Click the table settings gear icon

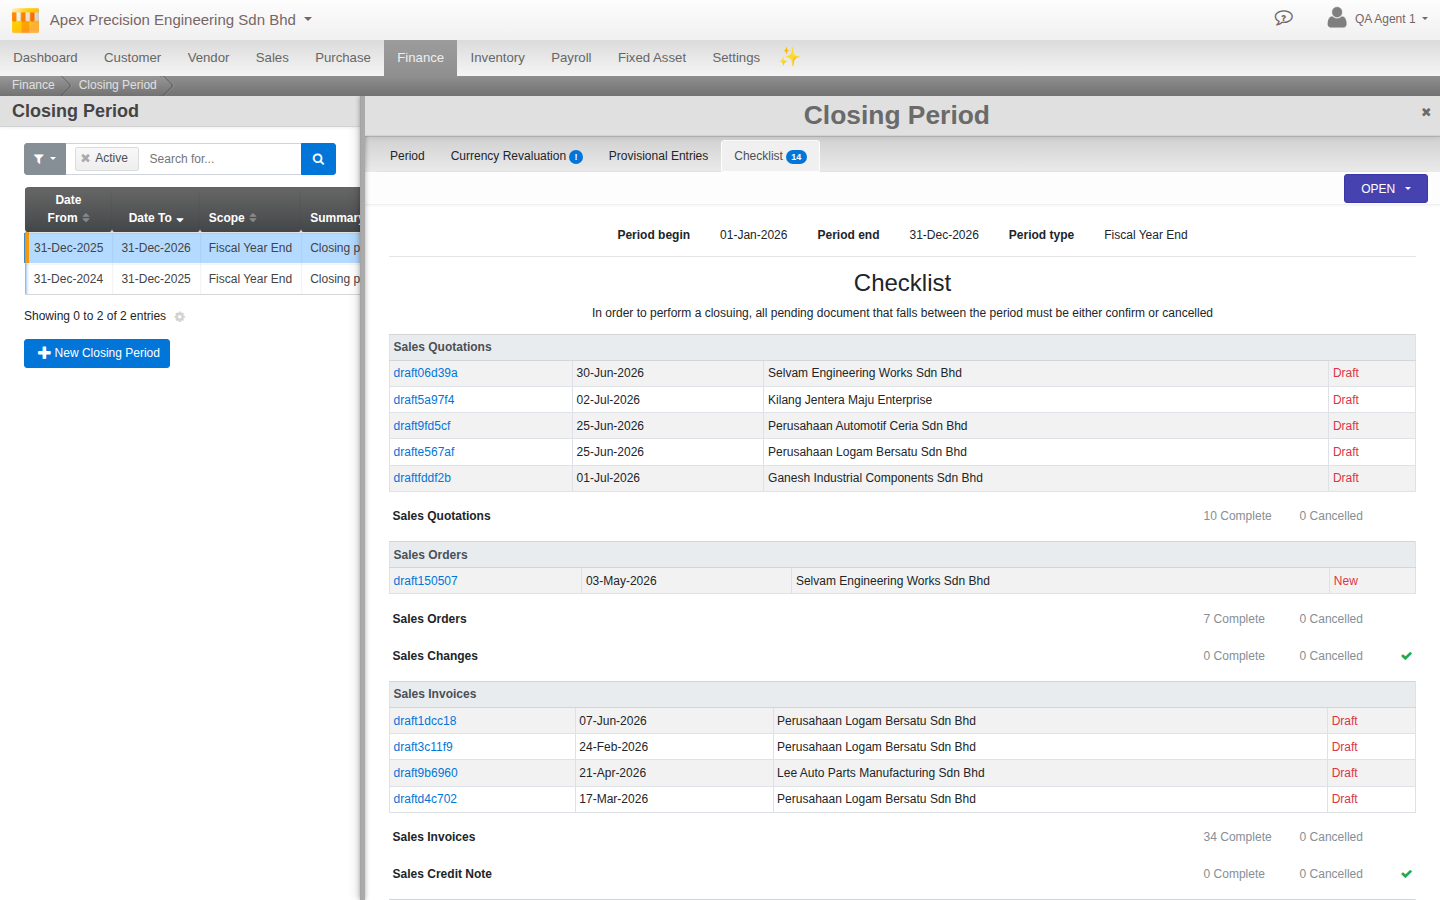pyautogui.click(x=180, y=317)
